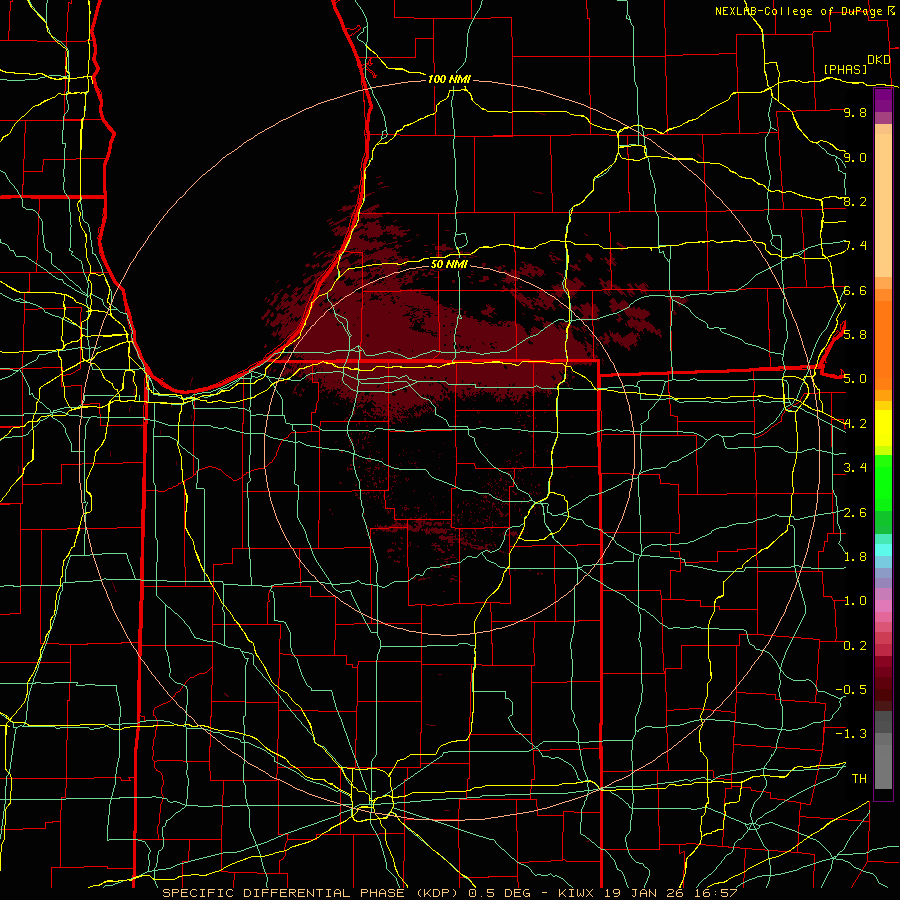The image size is (900, 900).
Task: Pick the purple top segment of color bar
Action: (x=883, y=100)
